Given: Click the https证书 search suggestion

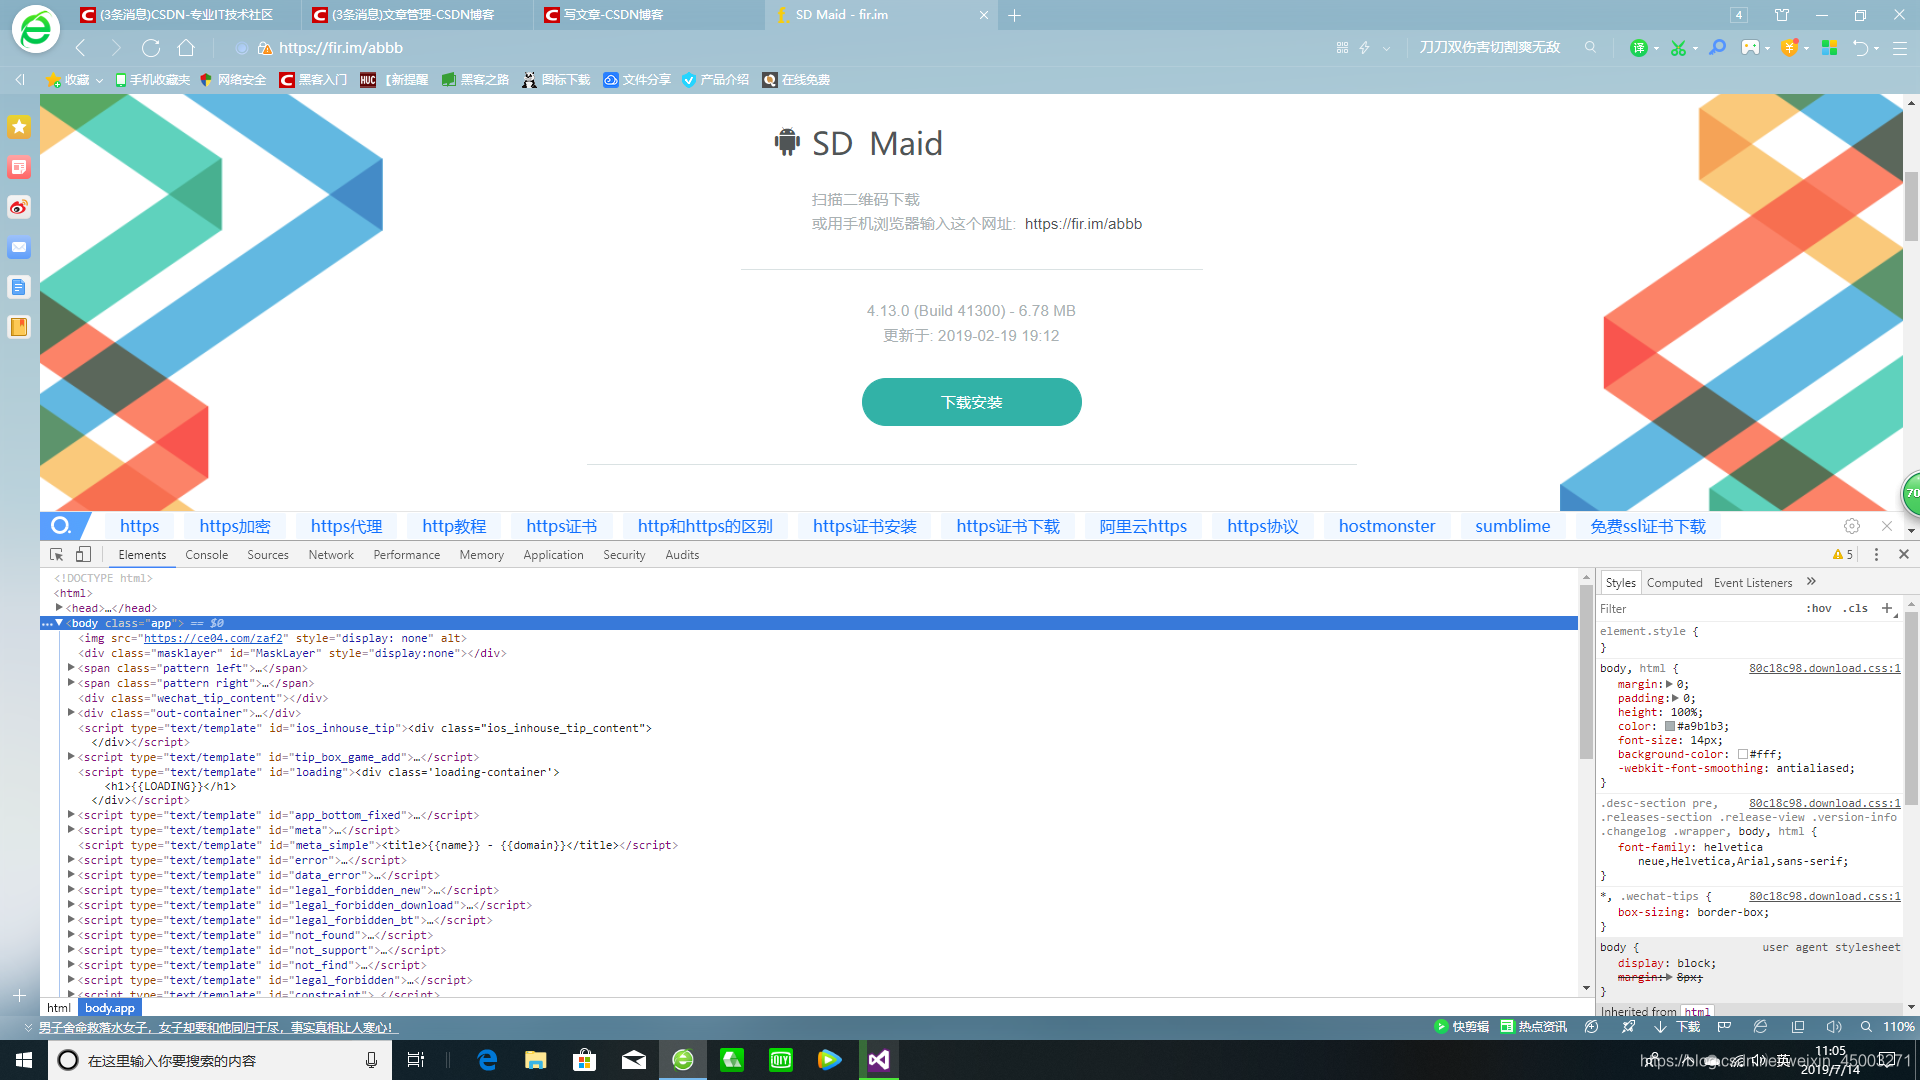Looking at the screenshot, I should point(562,526).
